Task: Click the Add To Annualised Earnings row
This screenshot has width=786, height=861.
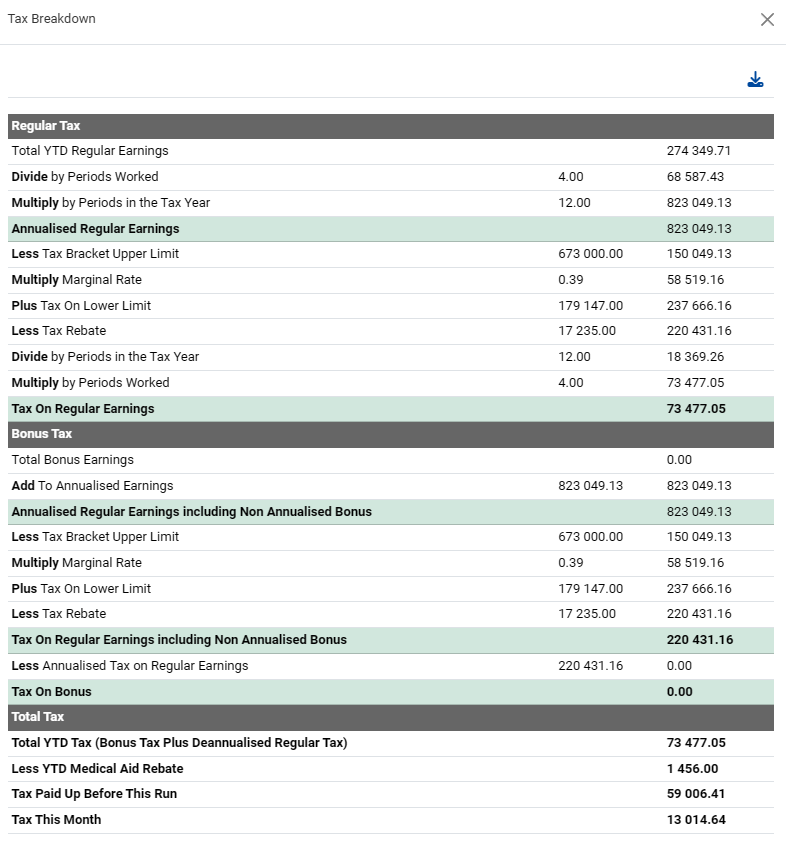Action: 92,486
